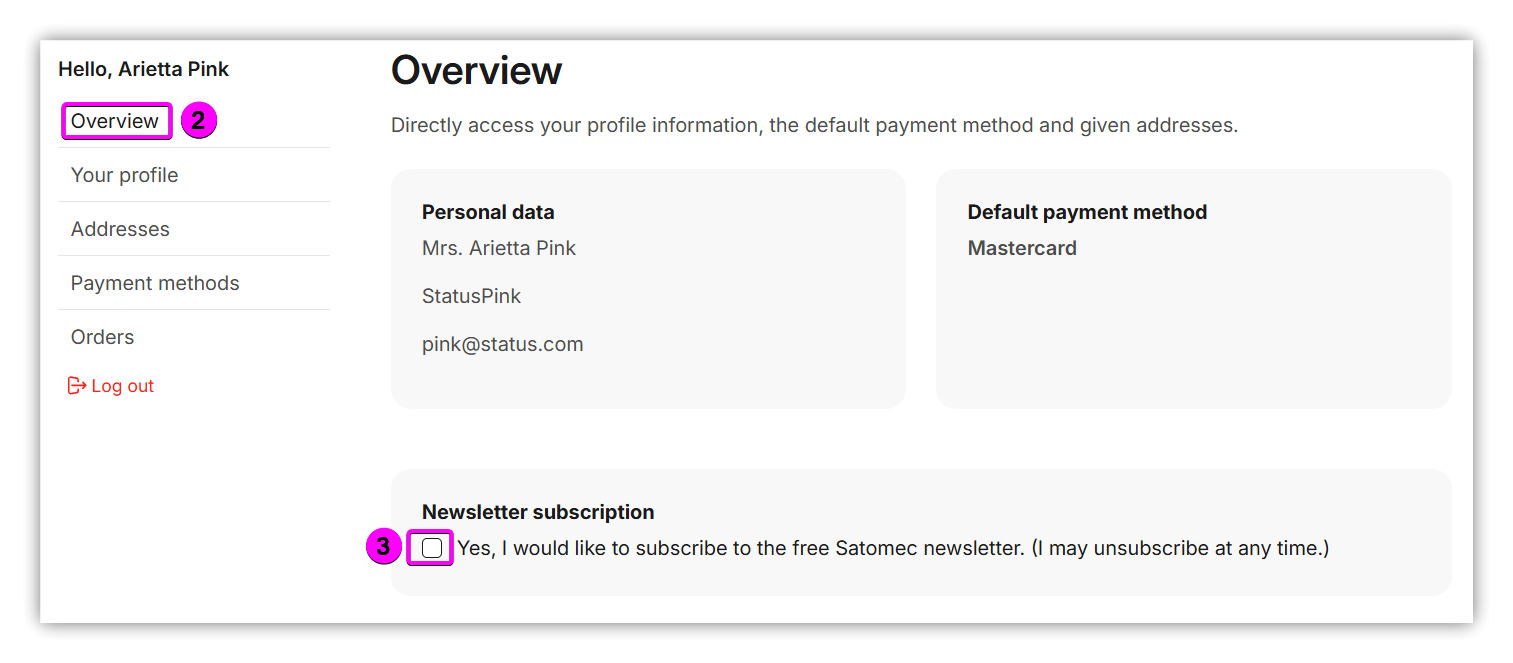
Task: Click the pink number 2 marker badge
Action: click(x=198, y=121)
